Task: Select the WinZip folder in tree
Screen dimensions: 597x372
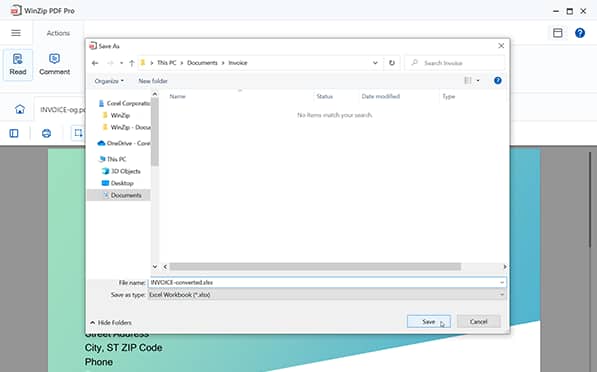Action: 117,115
